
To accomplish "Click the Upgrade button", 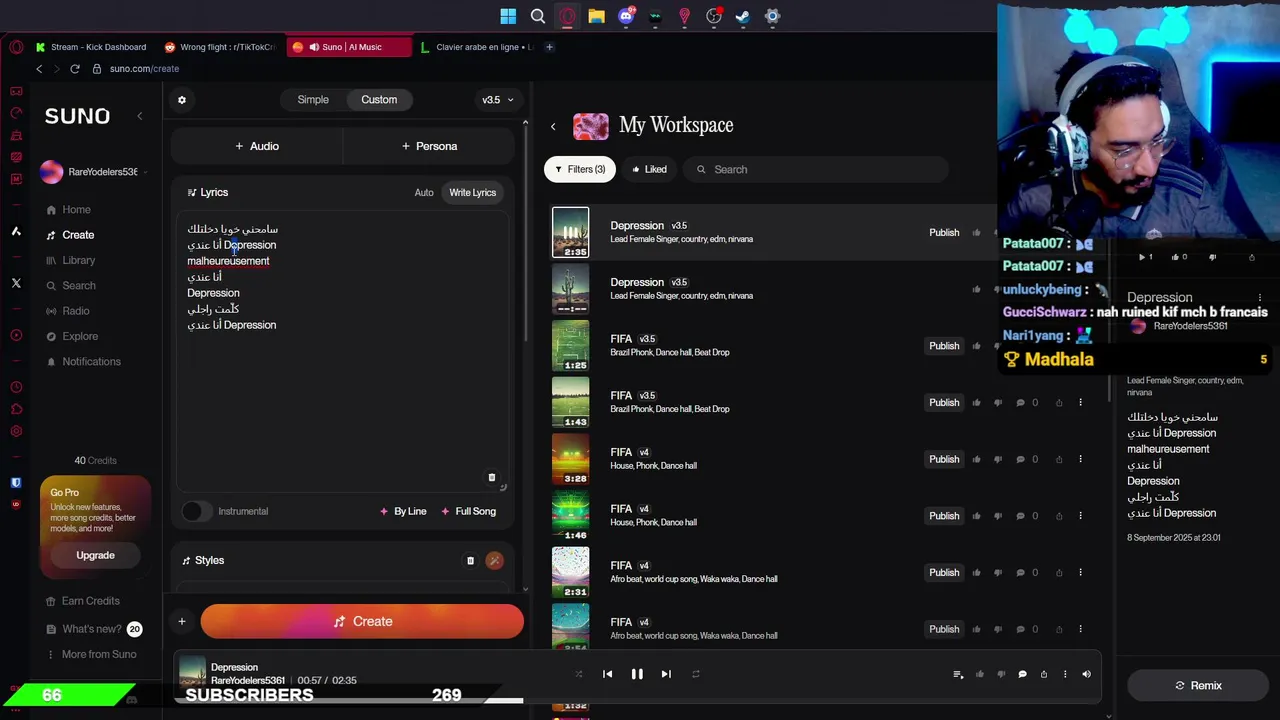I will 95,556.
